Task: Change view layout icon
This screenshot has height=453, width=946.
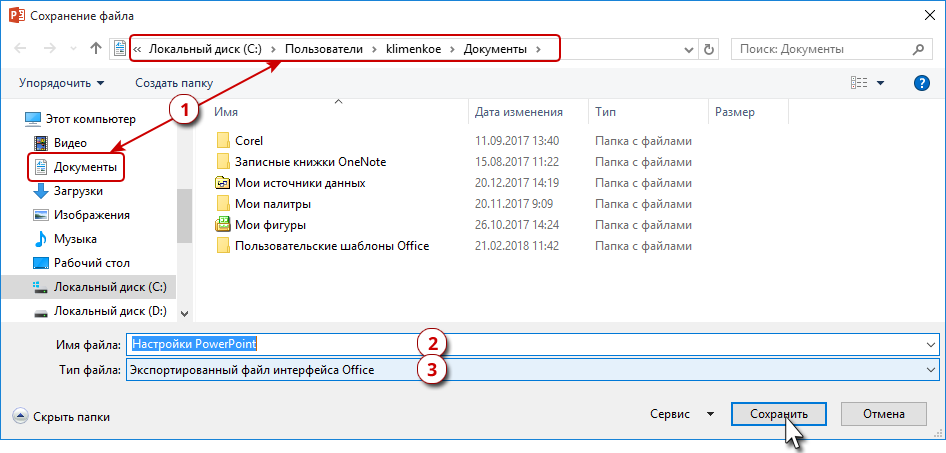Action: tap(859, 83)
